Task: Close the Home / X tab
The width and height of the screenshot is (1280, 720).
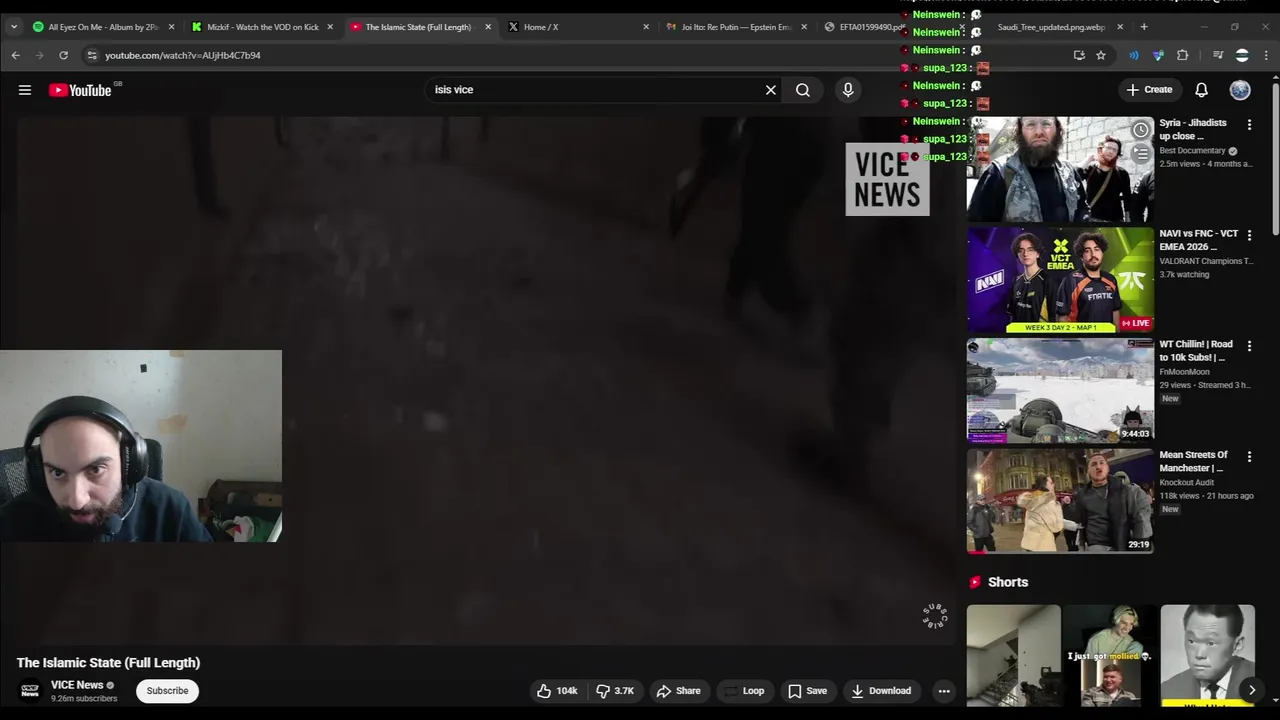Action: click(646, 27)
